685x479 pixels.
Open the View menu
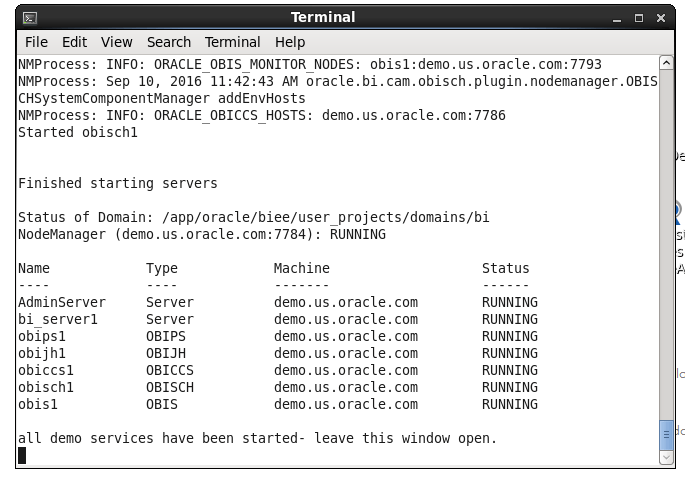[x=116, y=42]
